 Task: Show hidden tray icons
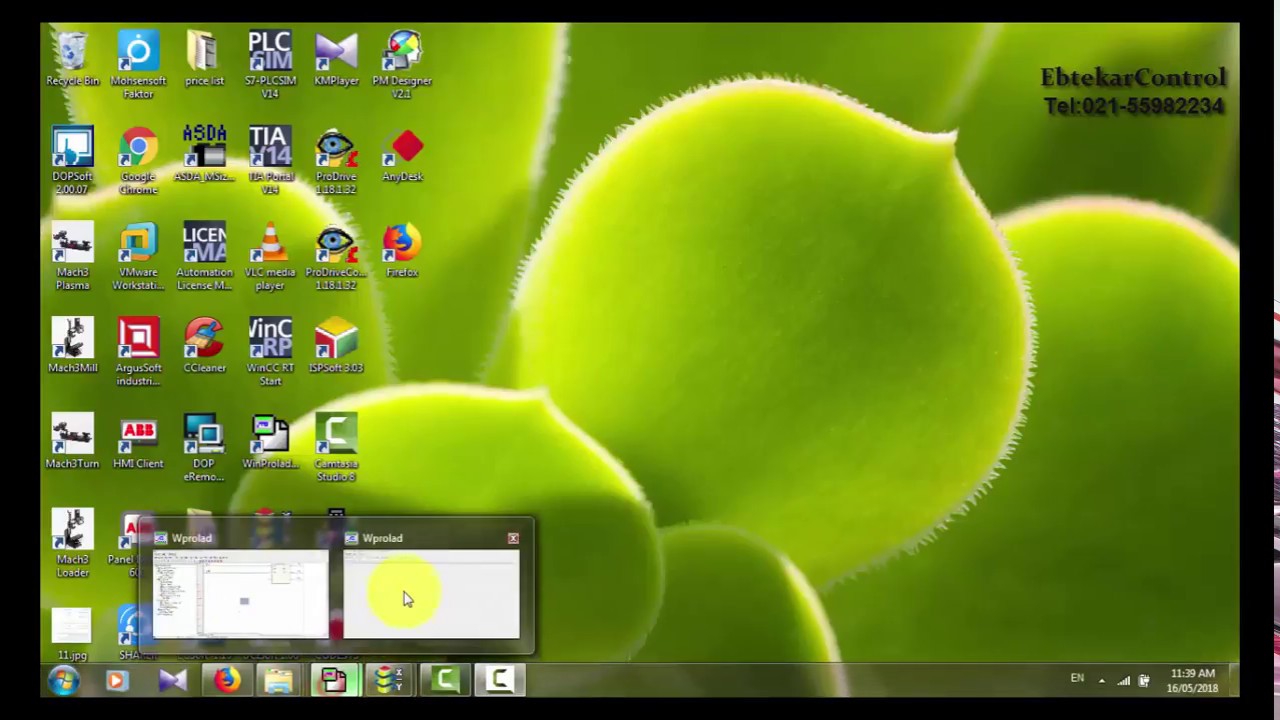tap(1102, 681)
